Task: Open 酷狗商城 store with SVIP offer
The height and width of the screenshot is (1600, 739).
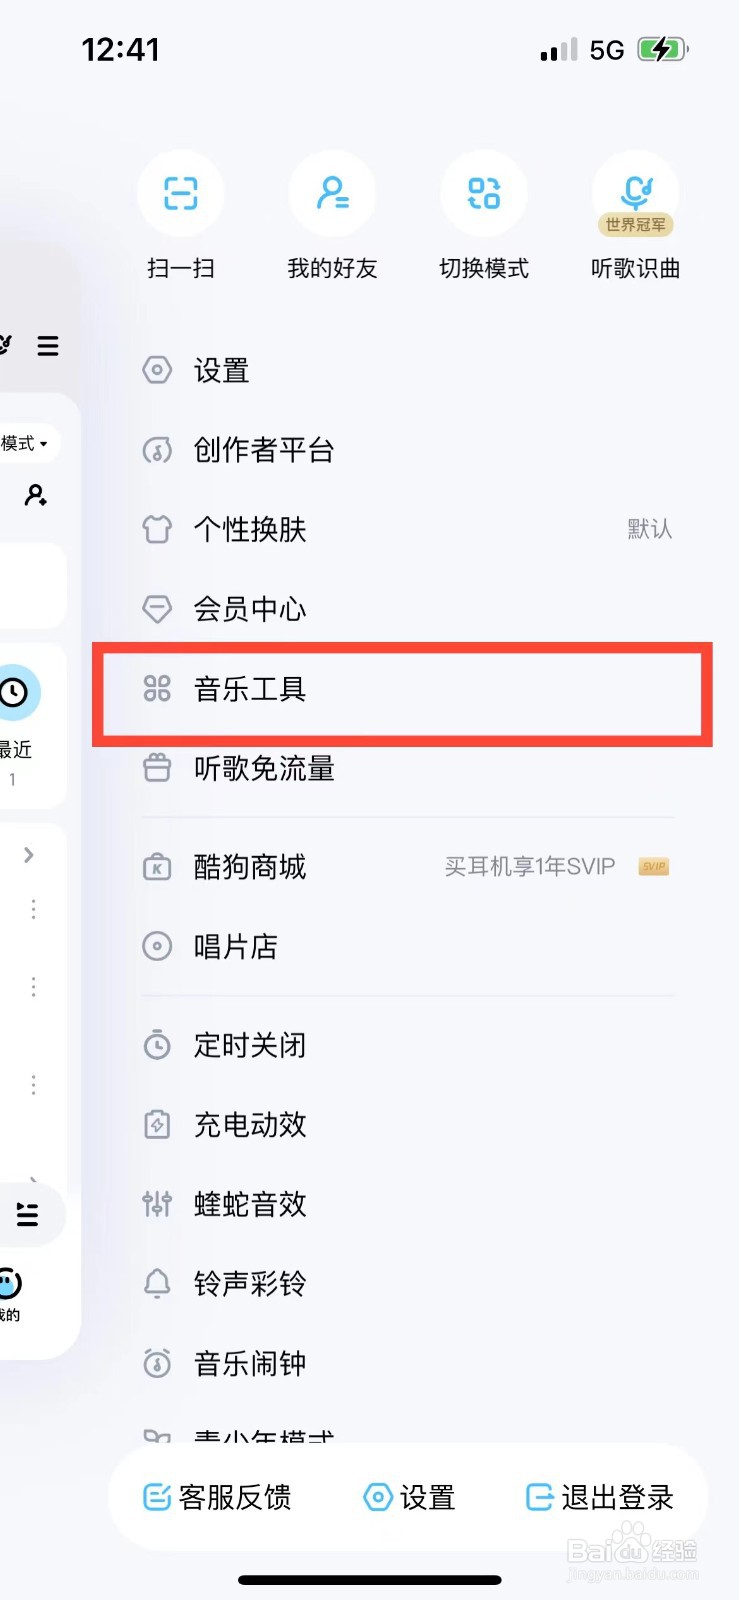Action: tap(406, 866)
